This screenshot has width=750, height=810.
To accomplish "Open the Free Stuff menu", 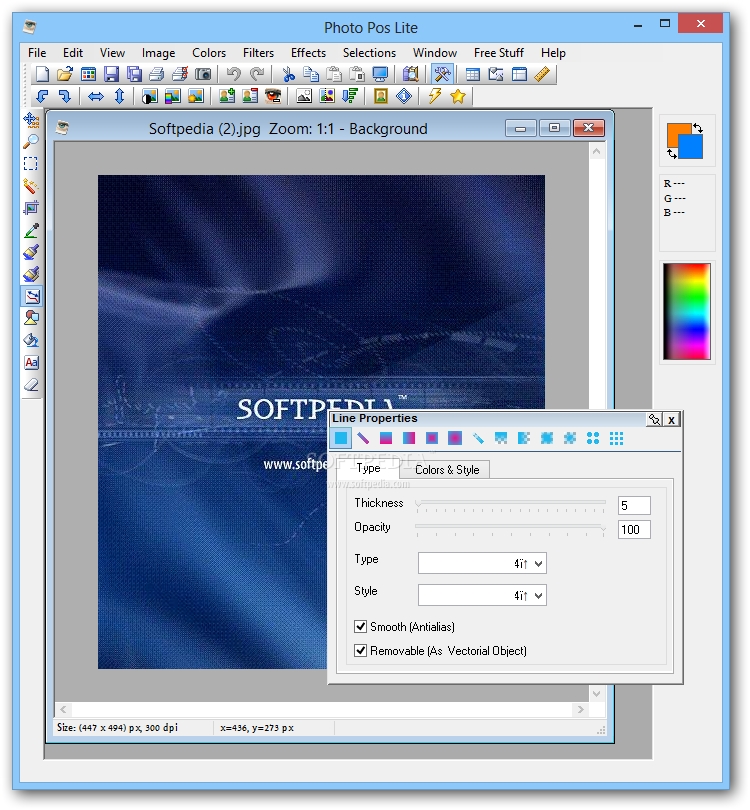I will pyautogui.click(x=498, y=53).
